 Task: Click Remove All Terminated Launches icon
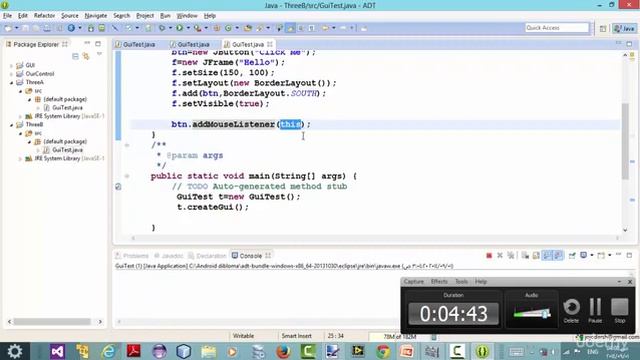pyautogui.click(x=511, y=256)
